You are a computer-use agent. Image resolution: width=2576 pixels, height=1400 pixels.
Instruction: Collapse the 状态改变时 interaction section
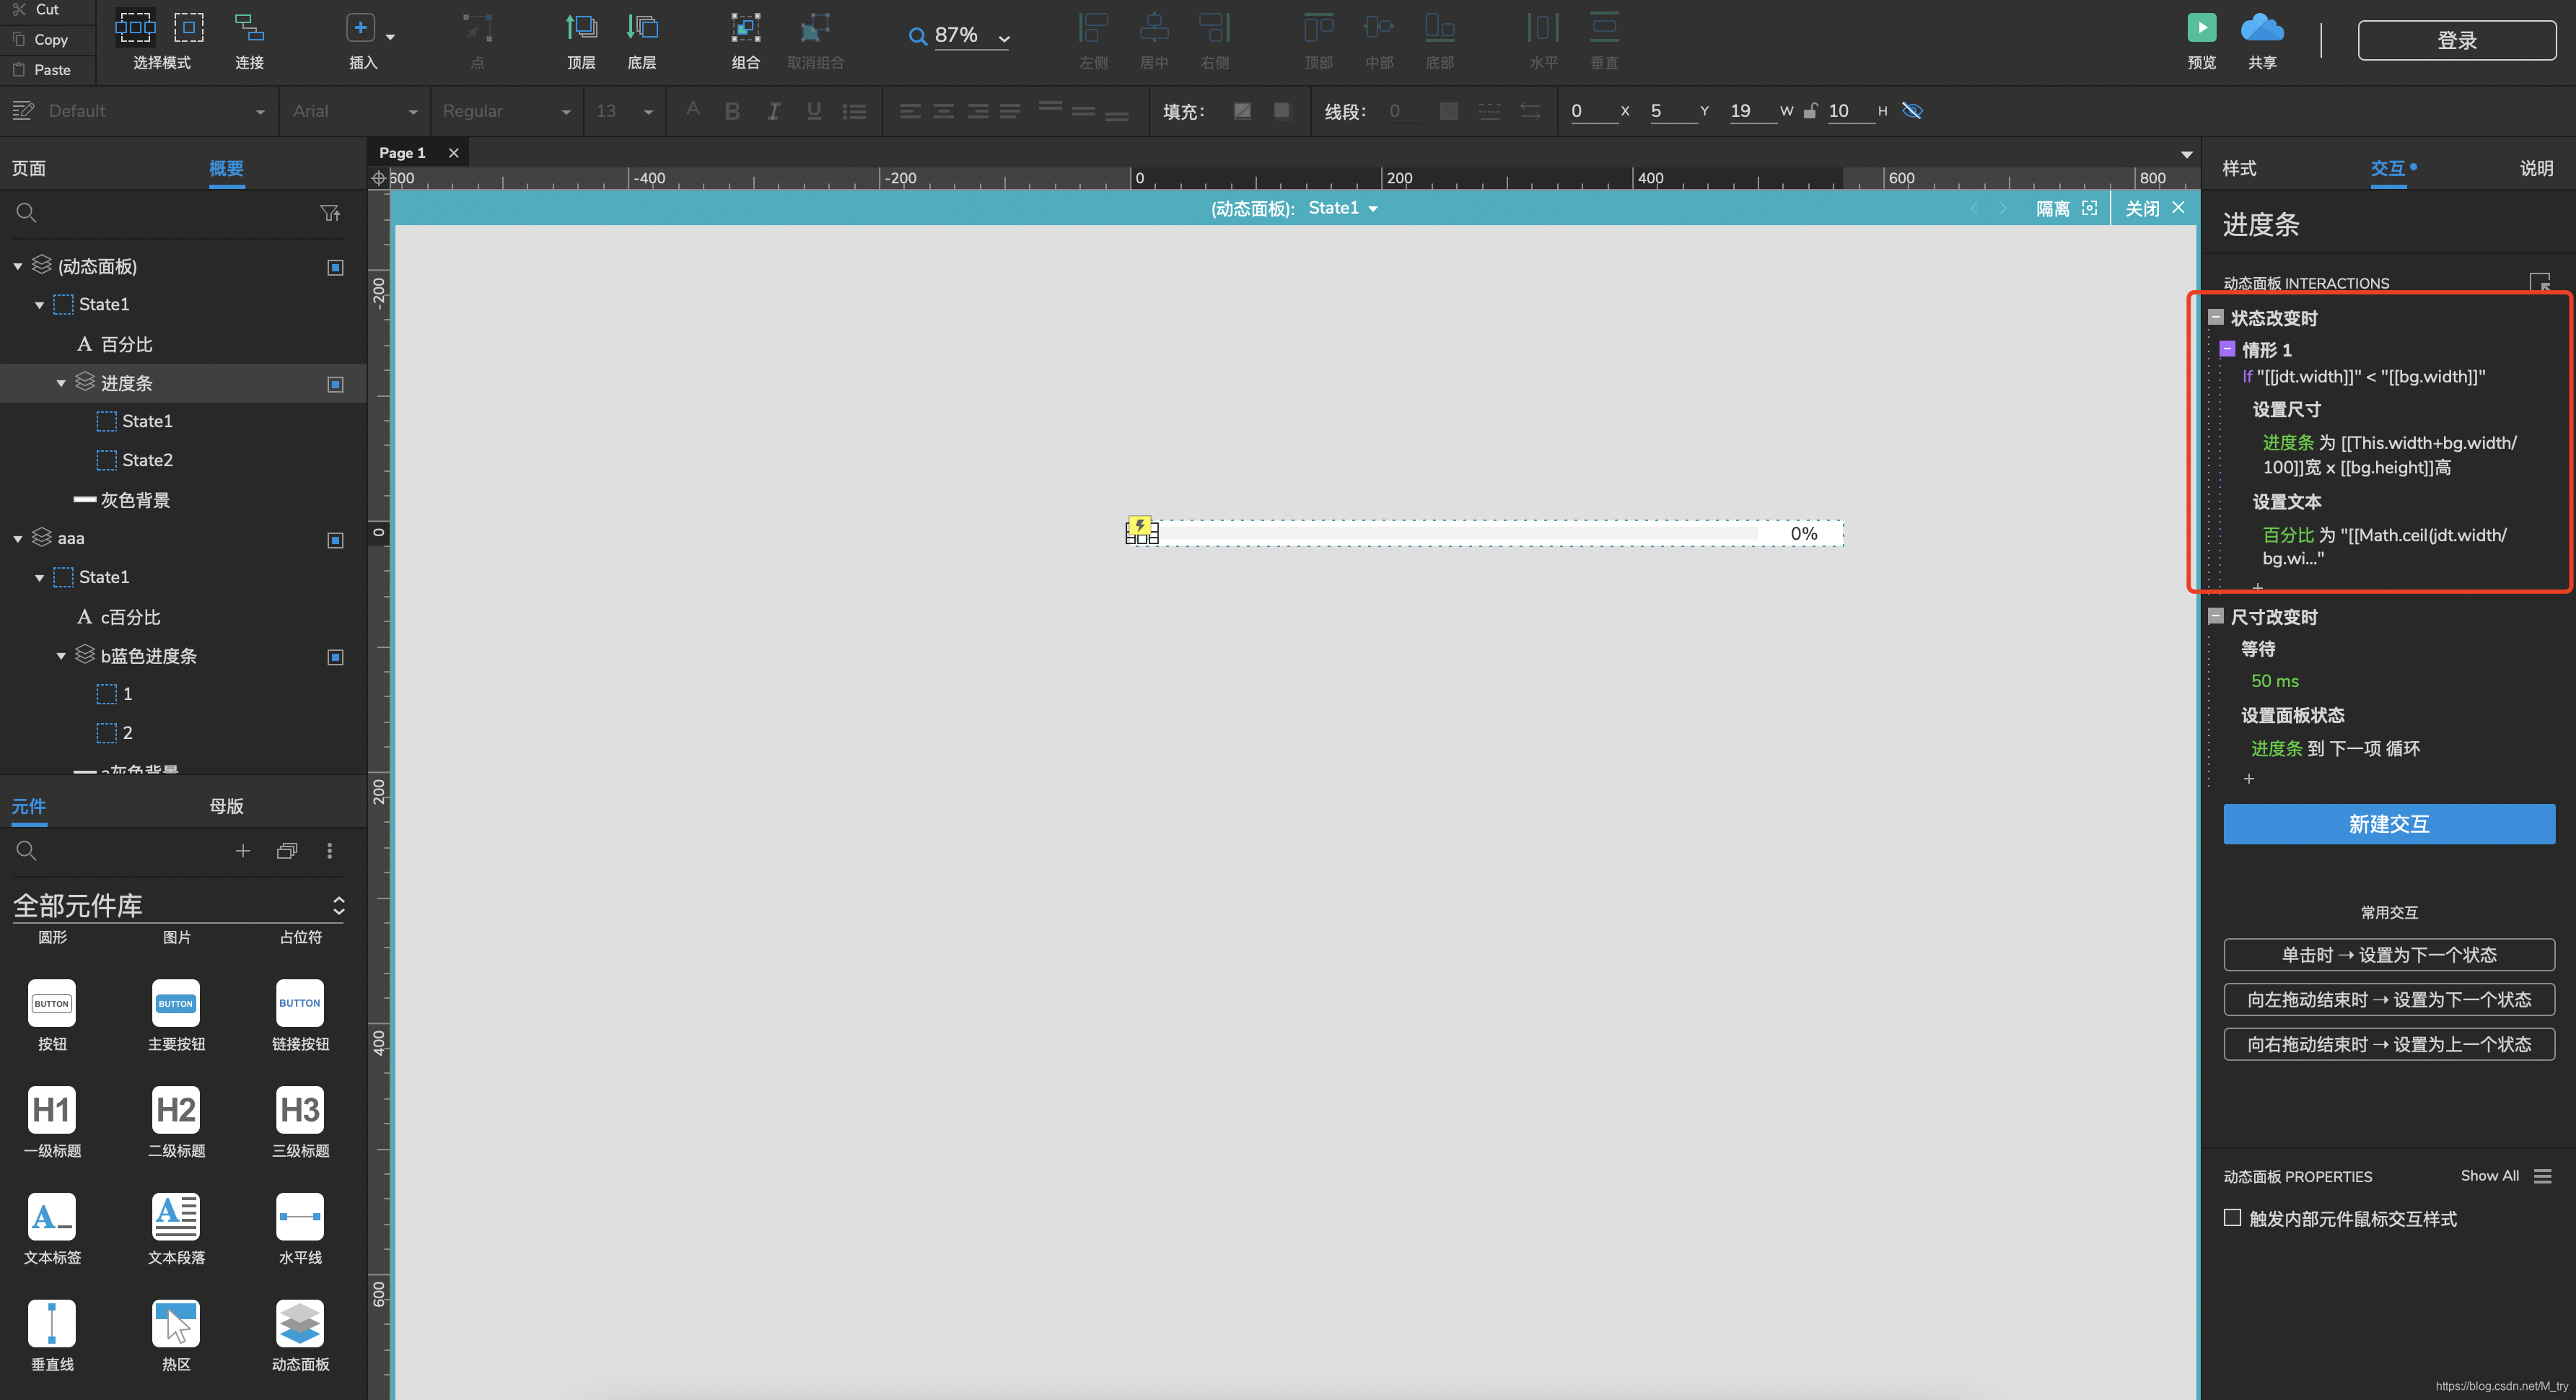point(2216,317)
